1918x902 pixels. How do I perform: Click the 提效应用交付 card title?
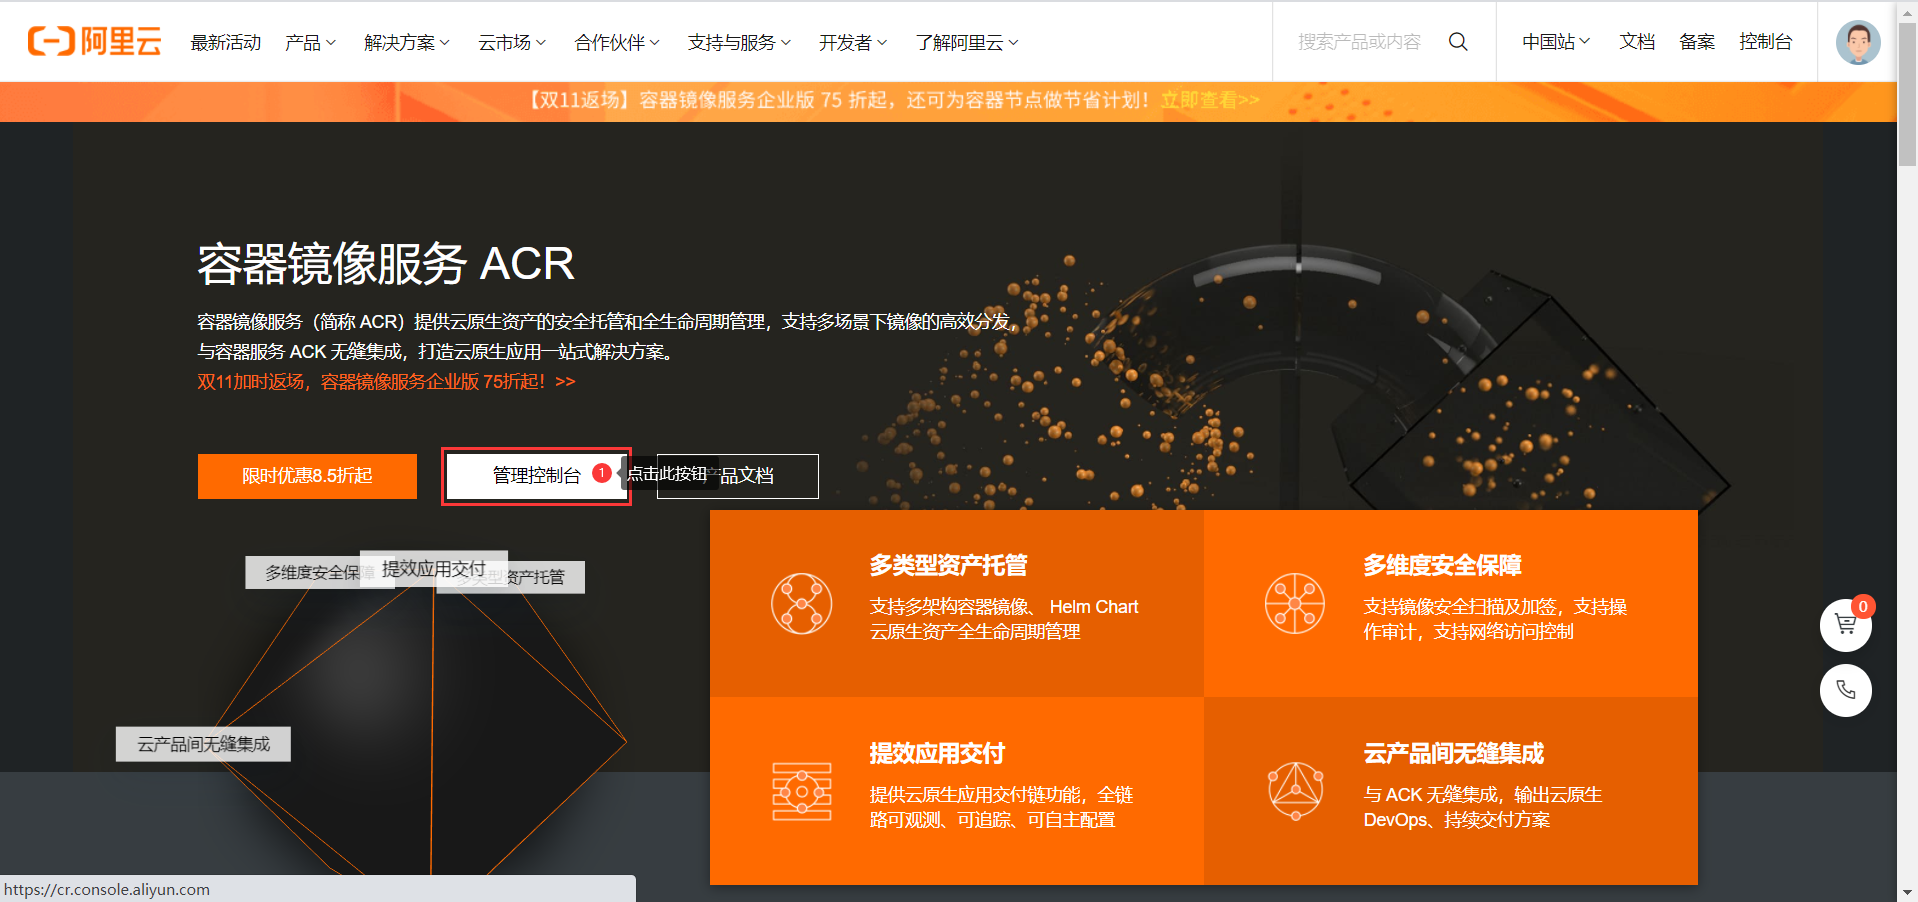coord(937,753)
